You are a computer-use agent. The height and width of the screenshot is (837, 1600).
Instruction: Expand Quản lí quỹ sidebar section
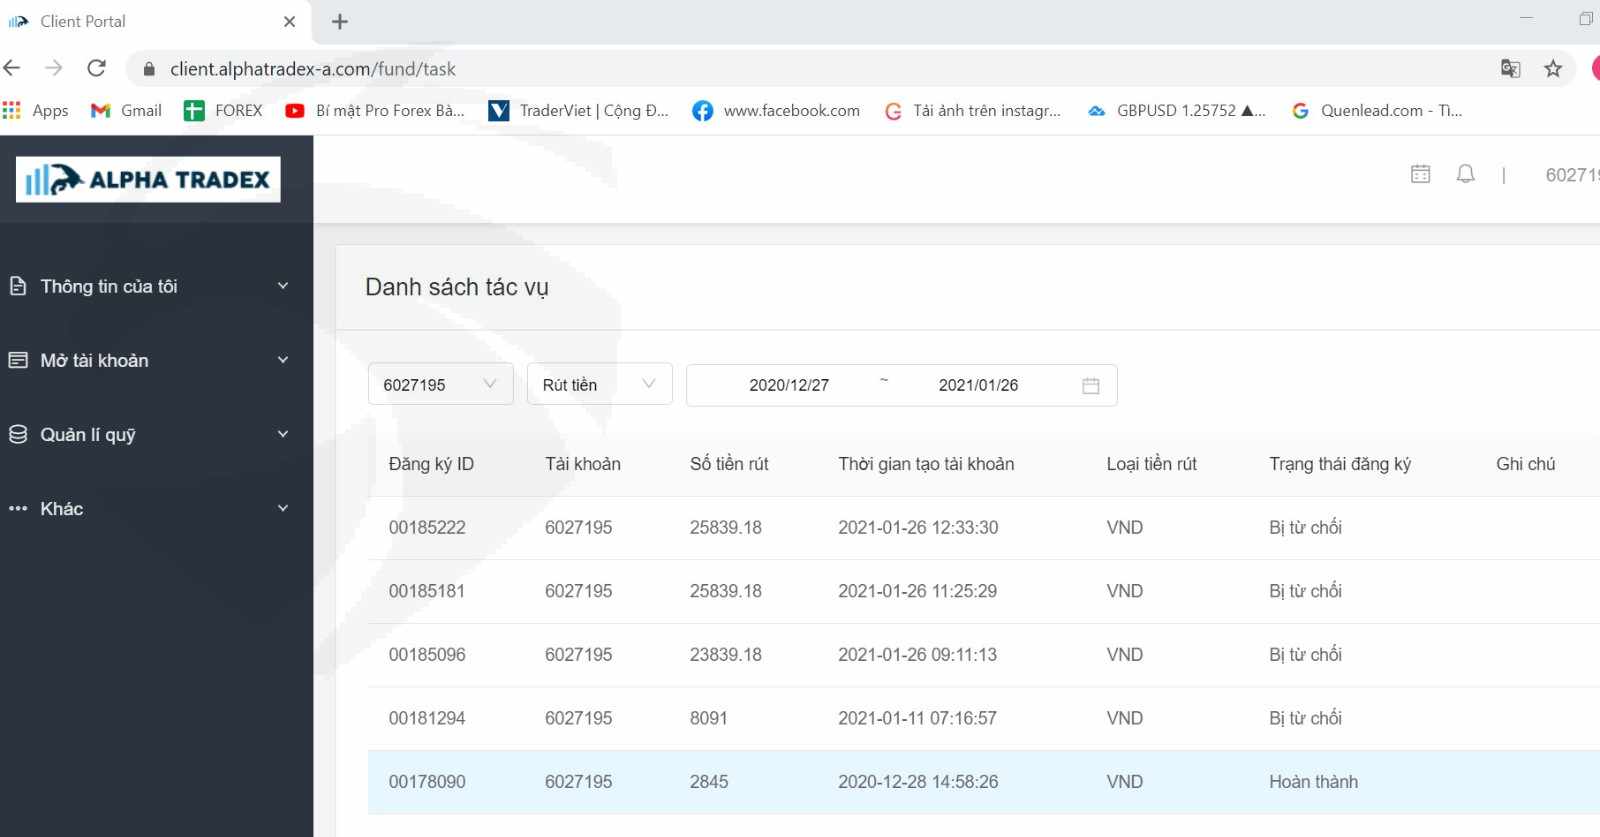point(150,434)
